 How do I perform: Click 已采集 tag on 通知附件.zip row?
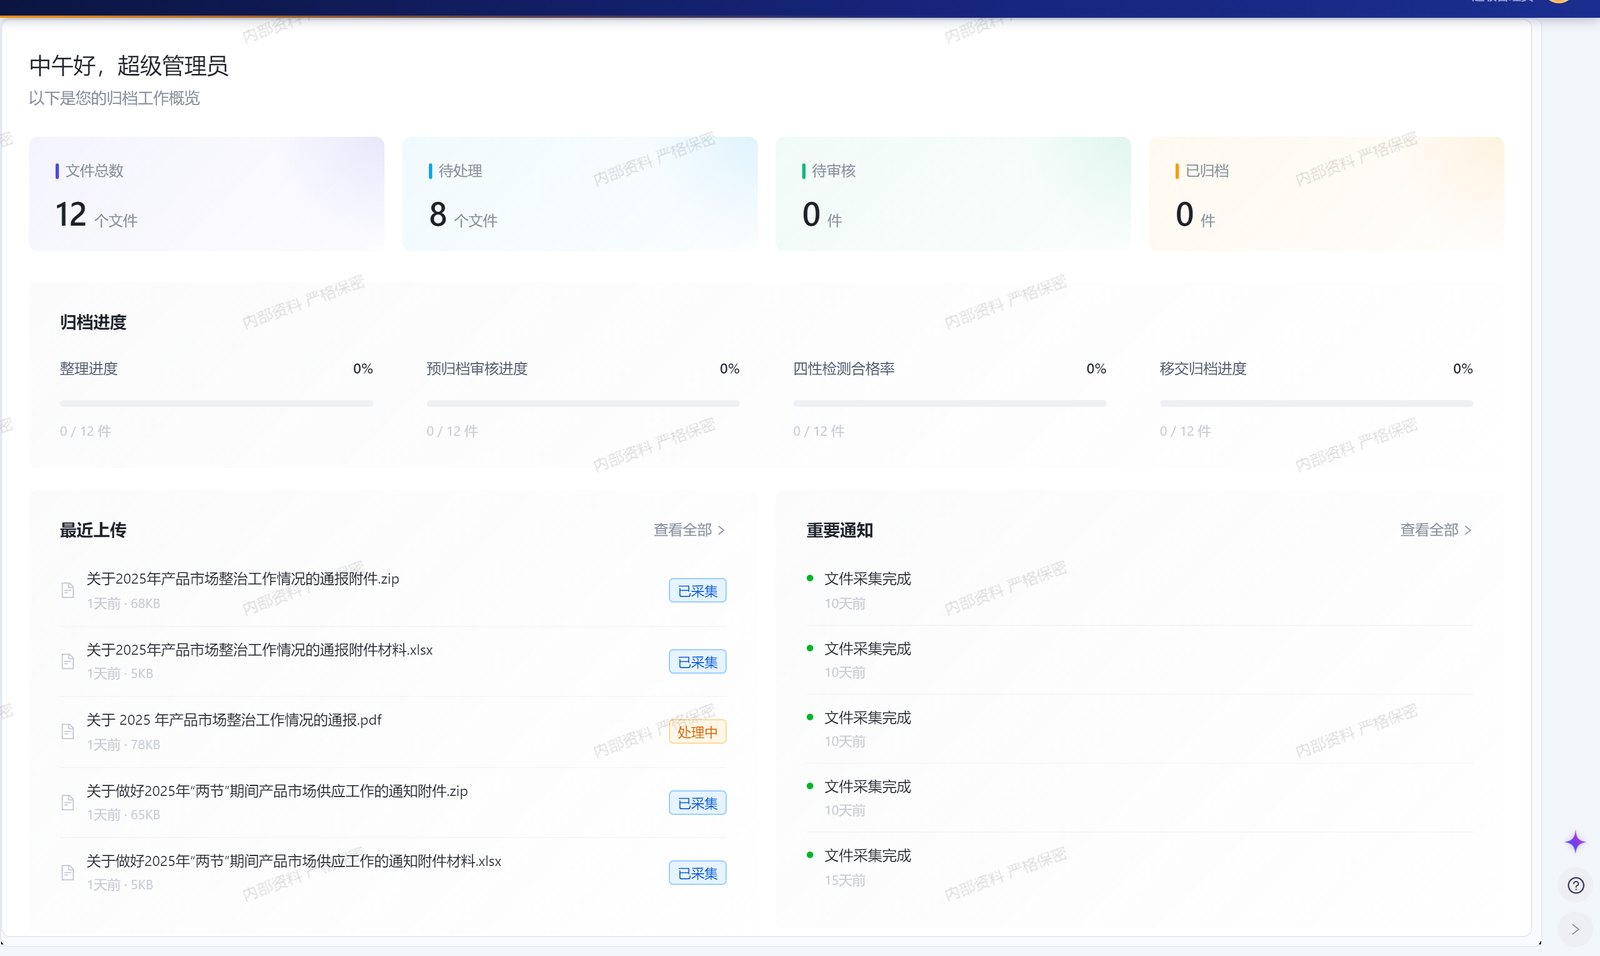[698, 803]
